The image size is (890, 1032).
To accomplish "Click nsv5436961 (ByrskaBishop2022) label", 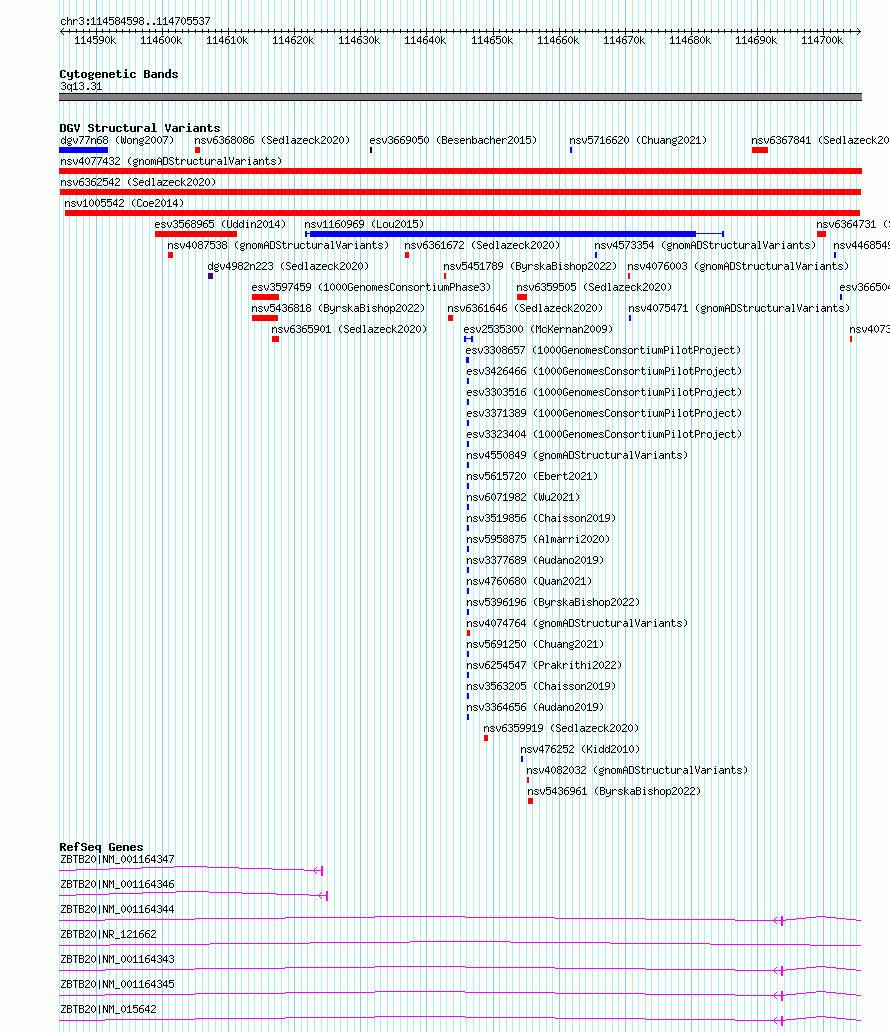I will (614, 793).
